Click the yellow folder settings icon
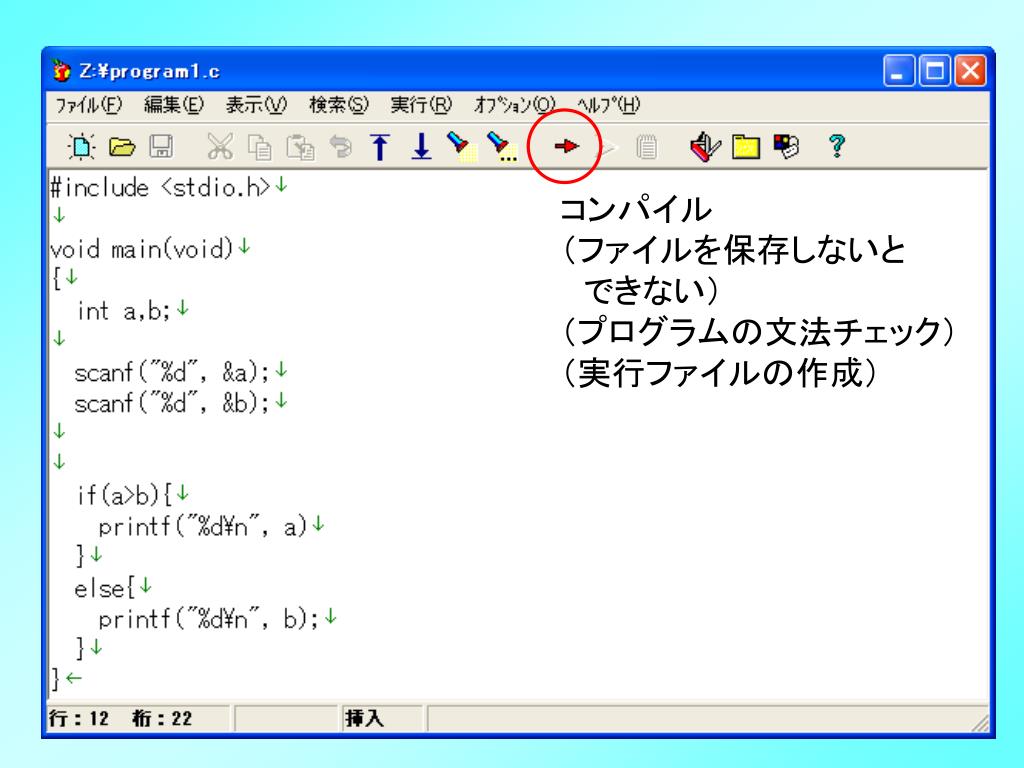Viewport: 1024px width, 768px height. pyautogui.click(x=746, y=147)
